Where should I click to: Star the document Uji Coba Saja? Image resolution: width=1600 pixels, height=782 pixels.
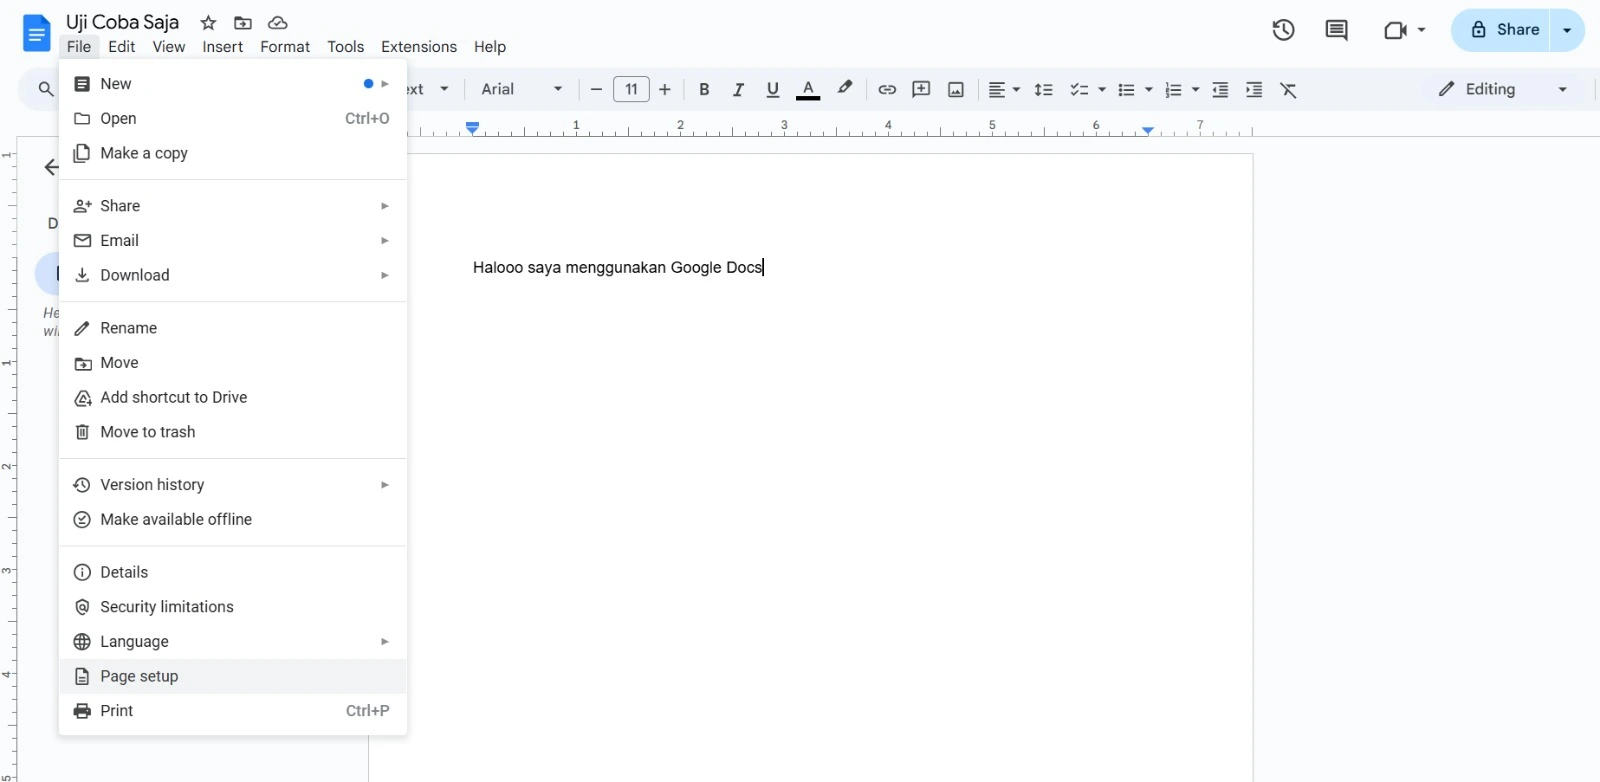[x=208, y=22]
